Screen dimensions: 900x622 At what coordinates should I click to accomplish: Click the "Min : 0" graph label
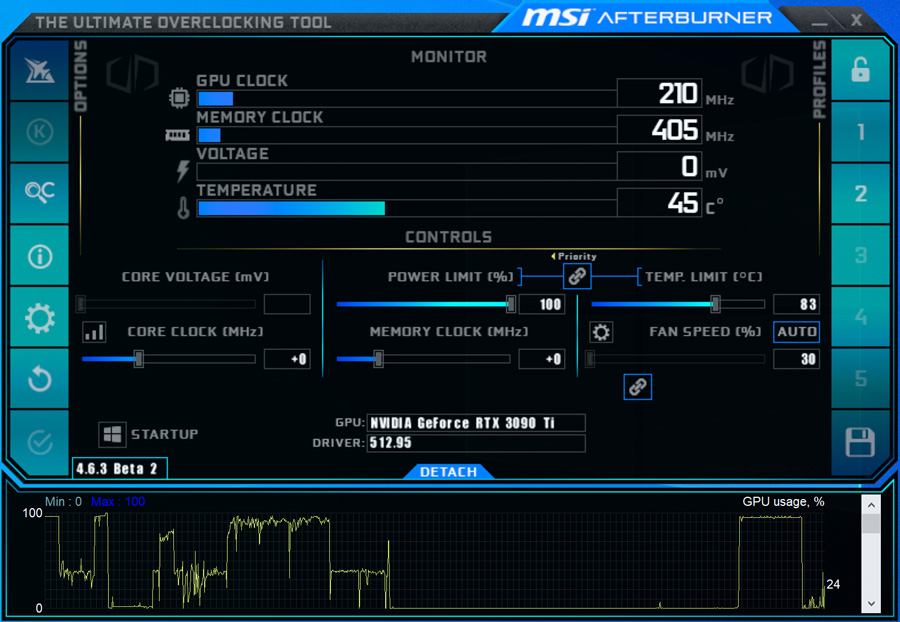coord(63,502)
